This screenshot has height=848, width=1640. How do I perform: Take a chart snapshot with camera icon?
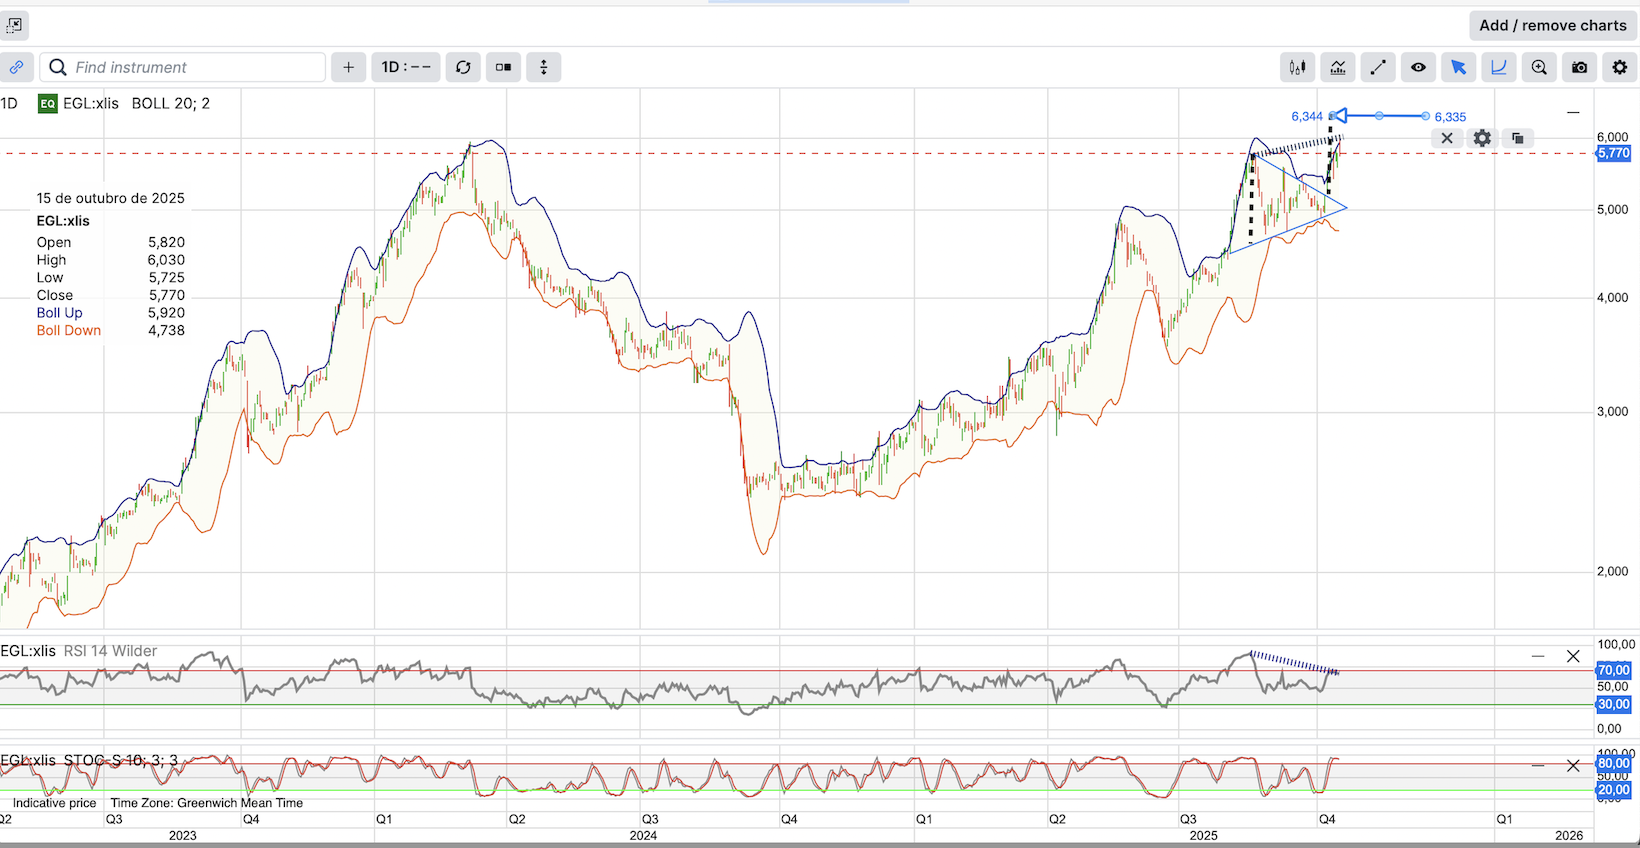pos(1579,67)
